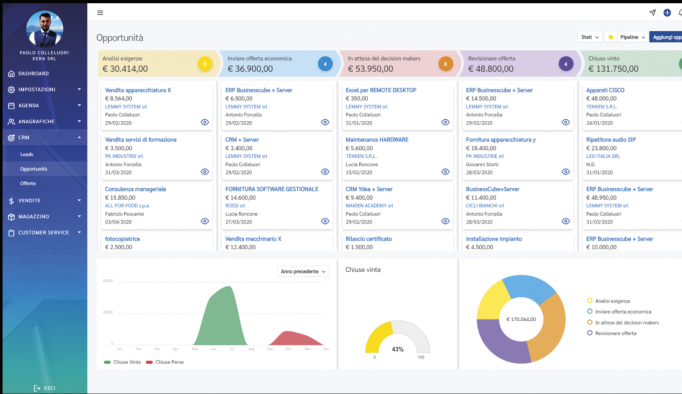Select Leads under CRM menu
This screenshot has height=394, width=682.
pos(27,154)
